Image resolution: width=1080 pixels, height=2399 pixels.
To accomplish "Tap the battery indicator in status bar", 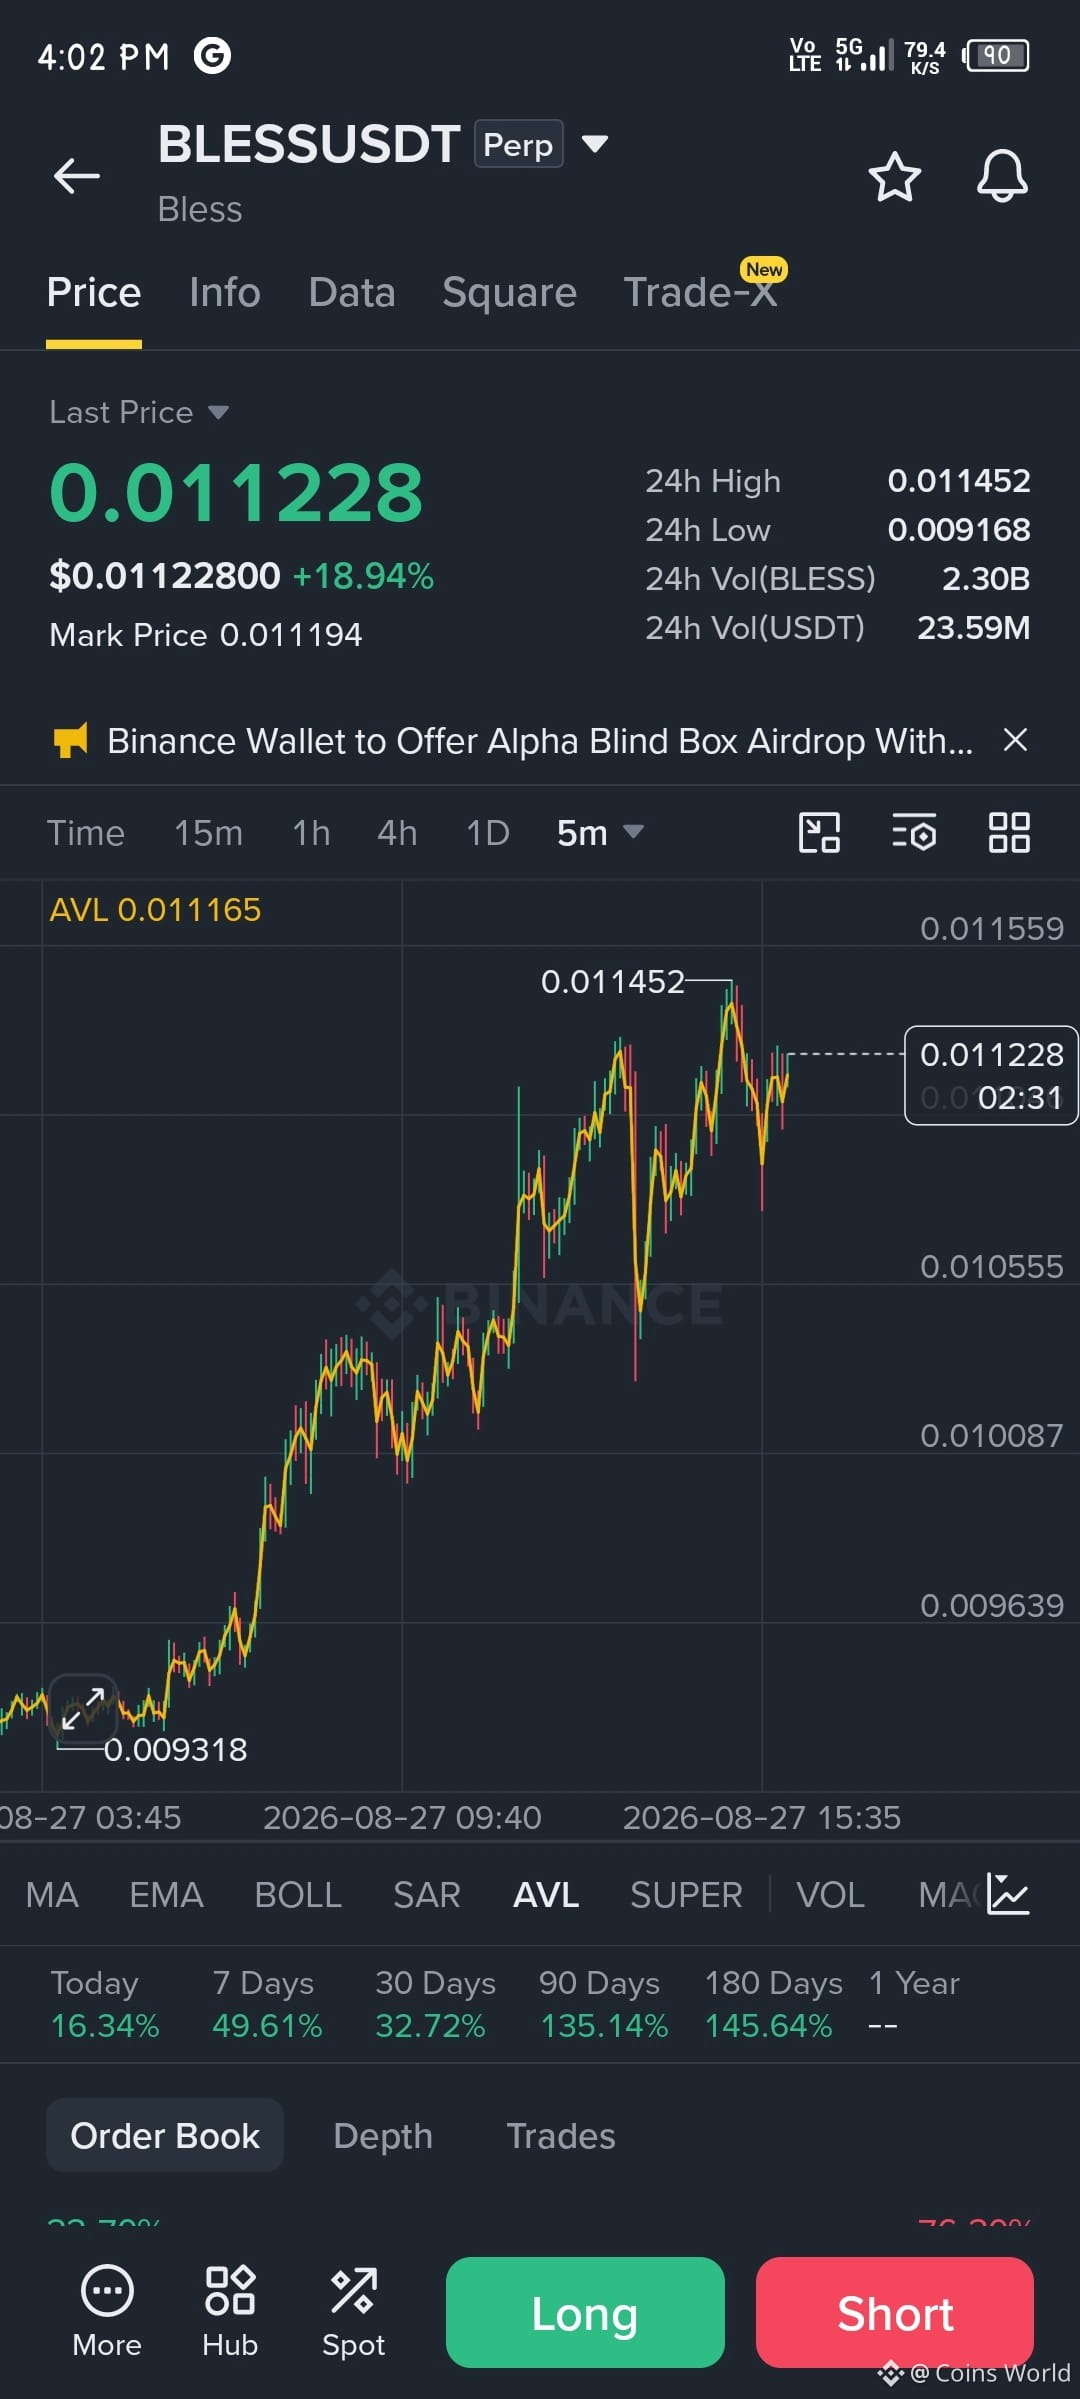I will coord(997,55).
